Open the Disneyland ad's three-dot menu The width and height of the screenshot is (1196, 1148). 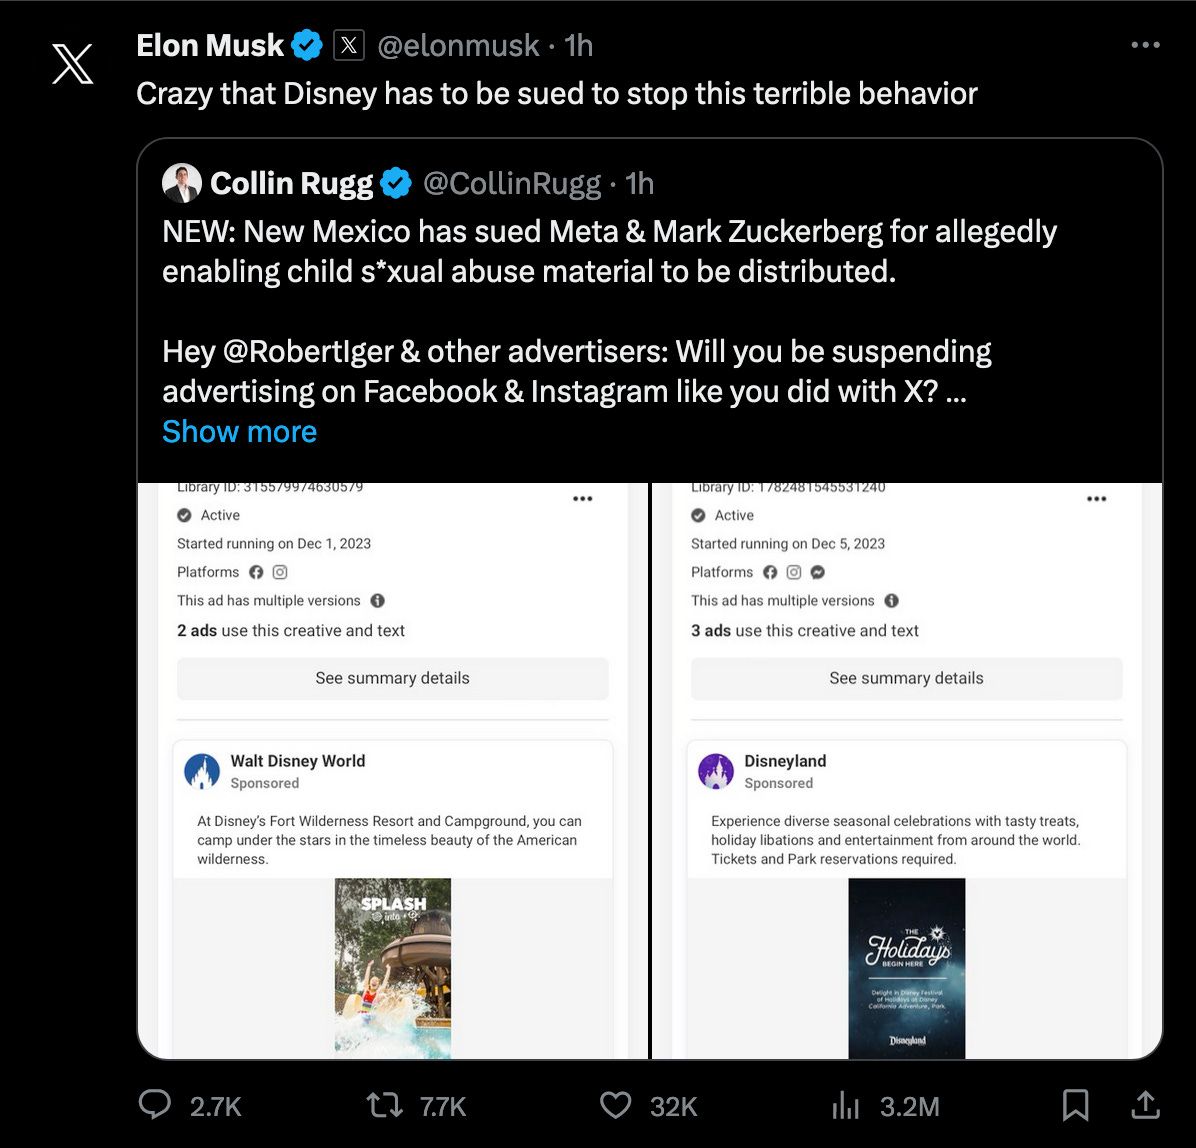tap(1096, 498)
